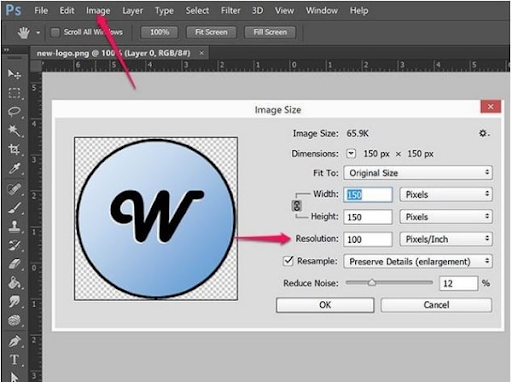Select the Crop tool
This screenshot has height=382, width=512.
point(14,149)
